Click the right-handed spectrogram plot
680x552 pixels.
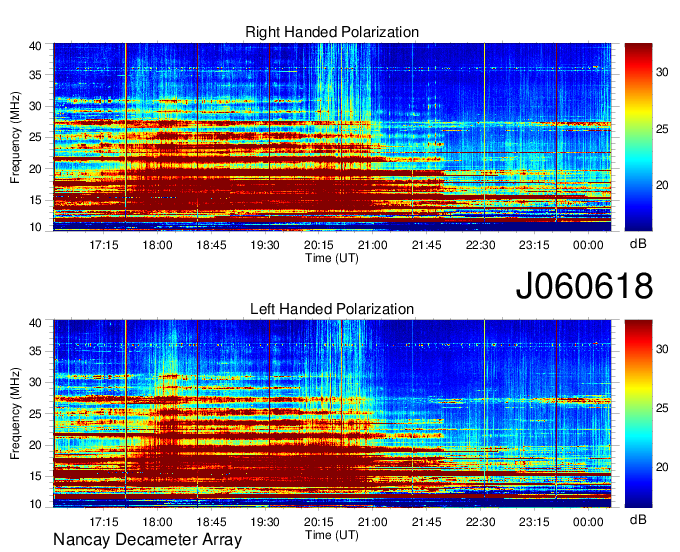pyautogui.click(x=332, y=137)
